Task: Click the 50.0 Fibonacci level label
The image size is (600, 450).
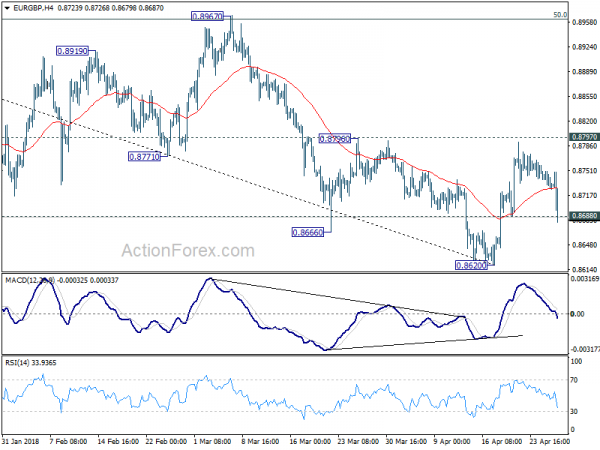Action: point(560,15)
